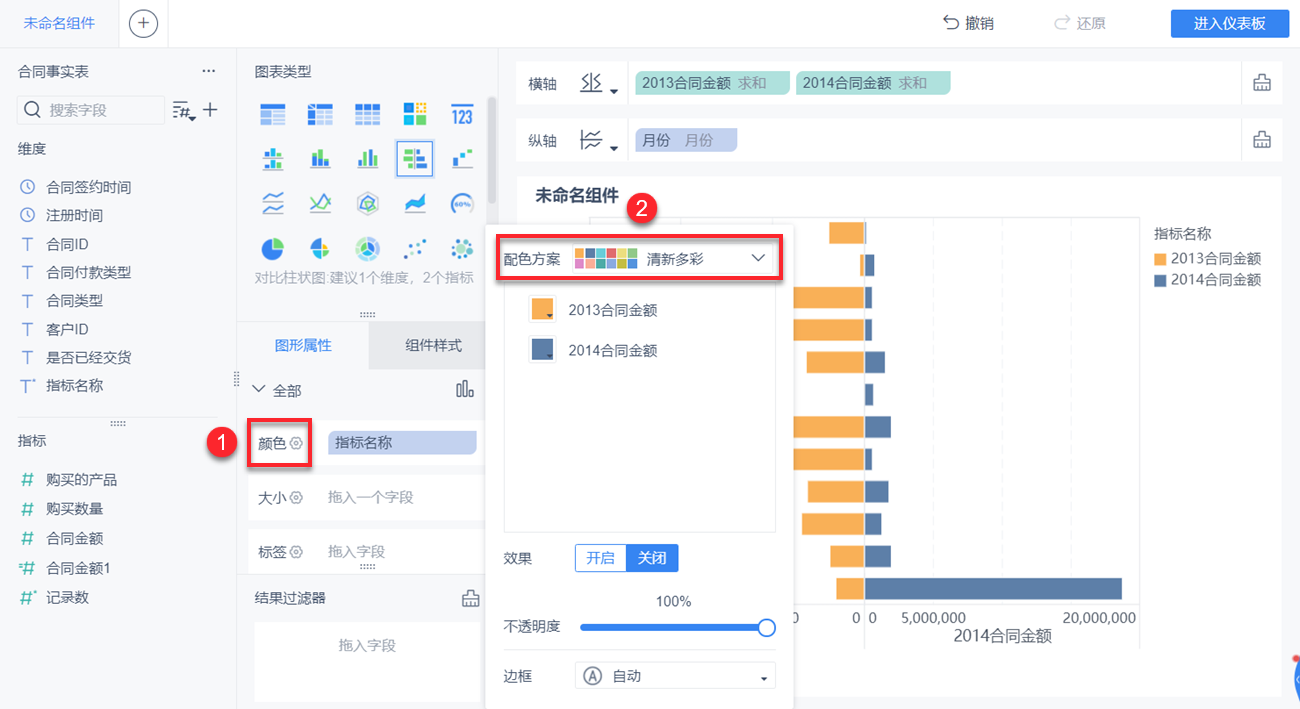
Task: Click the 2013合同金额 求和 pill on 横轴
Action: coord(713,83)
